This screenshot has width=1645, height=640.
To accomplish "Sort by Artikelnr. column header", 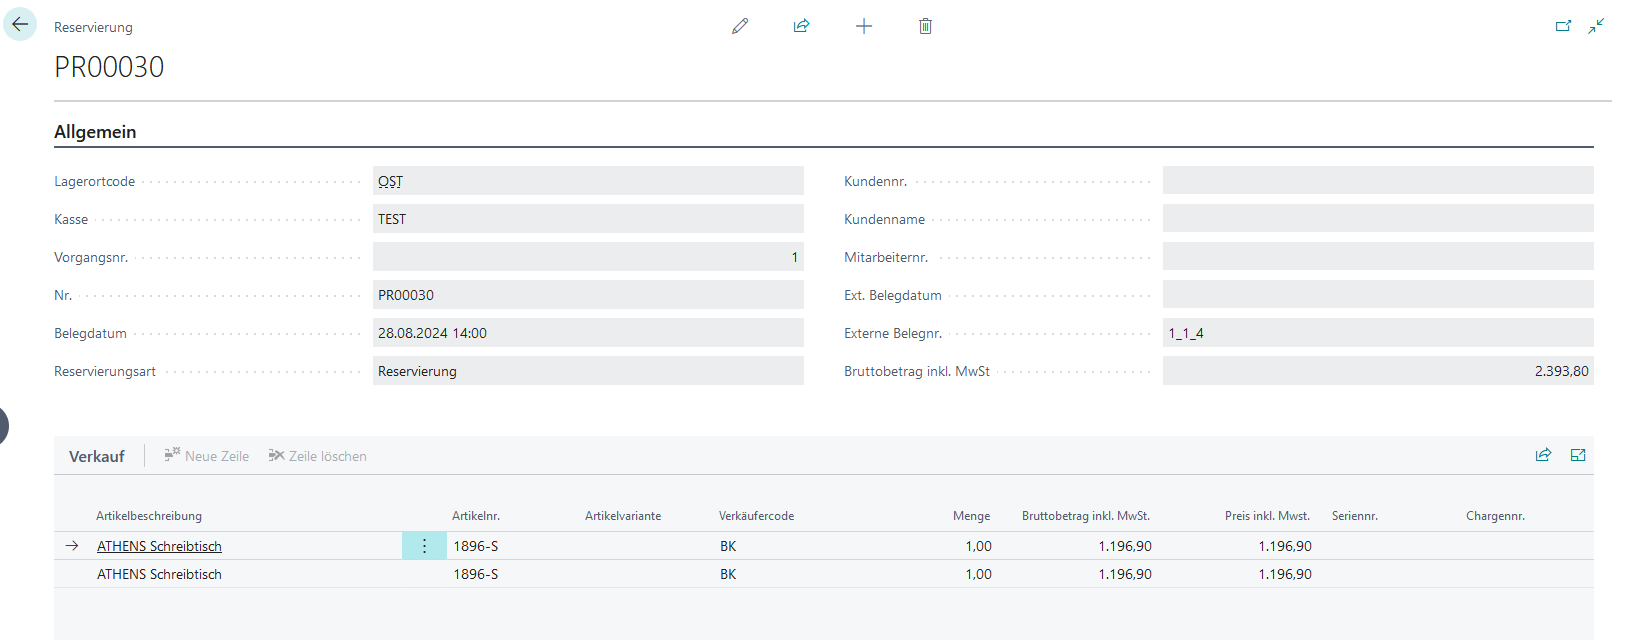I will (x=476, y=516).
